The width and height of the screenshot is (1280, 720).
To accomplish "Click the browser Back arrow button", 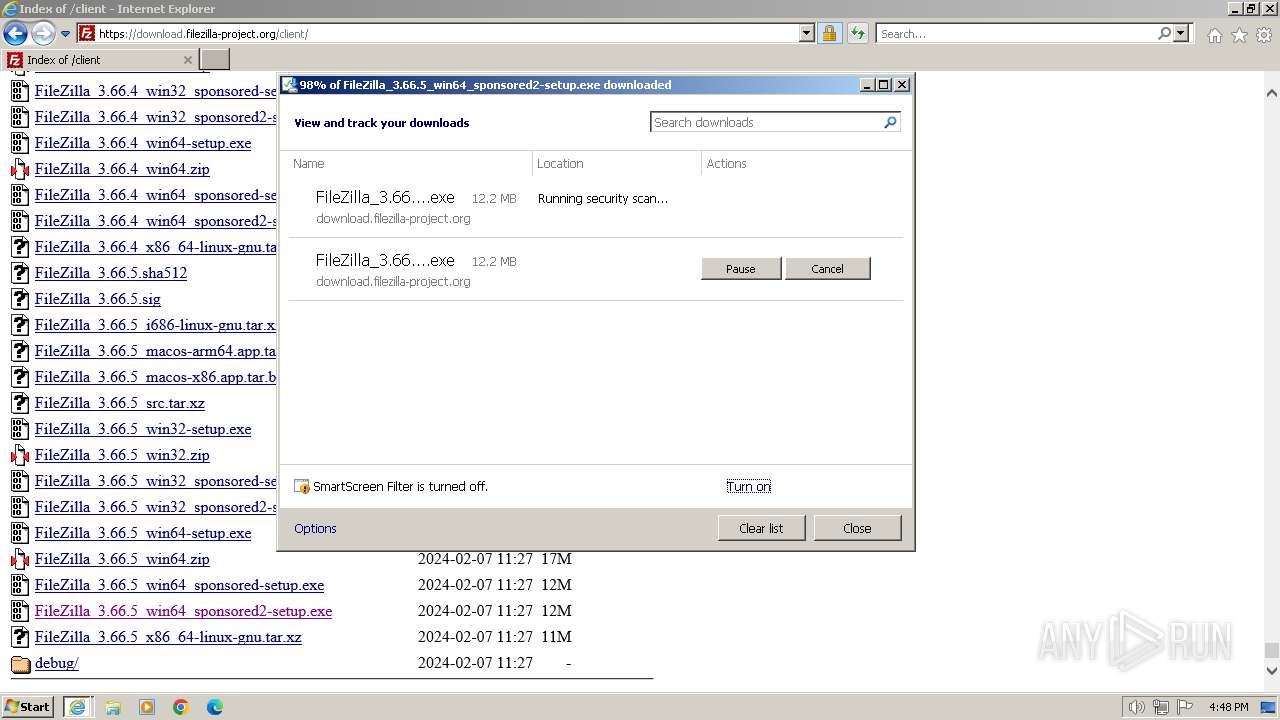I will click(x=15, y=34).
